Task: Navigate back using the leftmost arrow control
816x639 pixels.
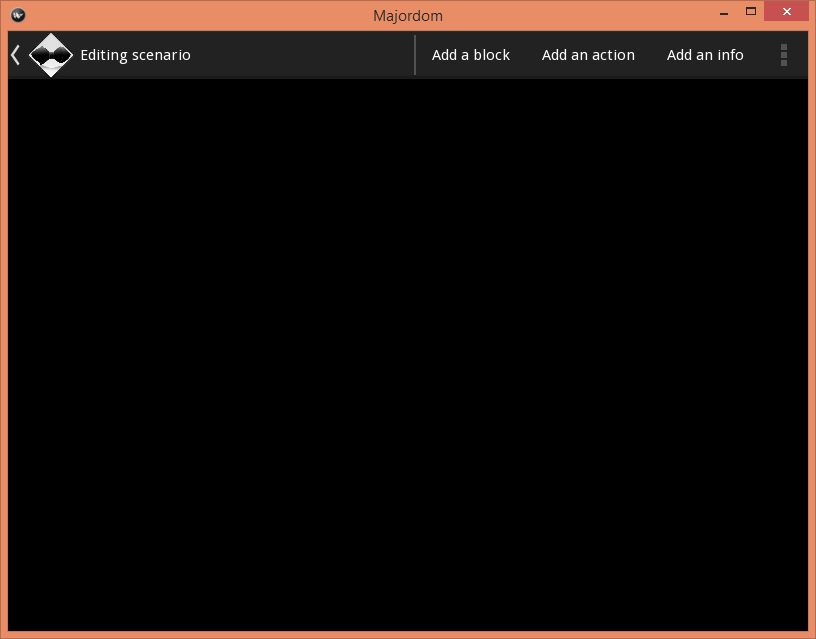Action: [x=13, y=55]
